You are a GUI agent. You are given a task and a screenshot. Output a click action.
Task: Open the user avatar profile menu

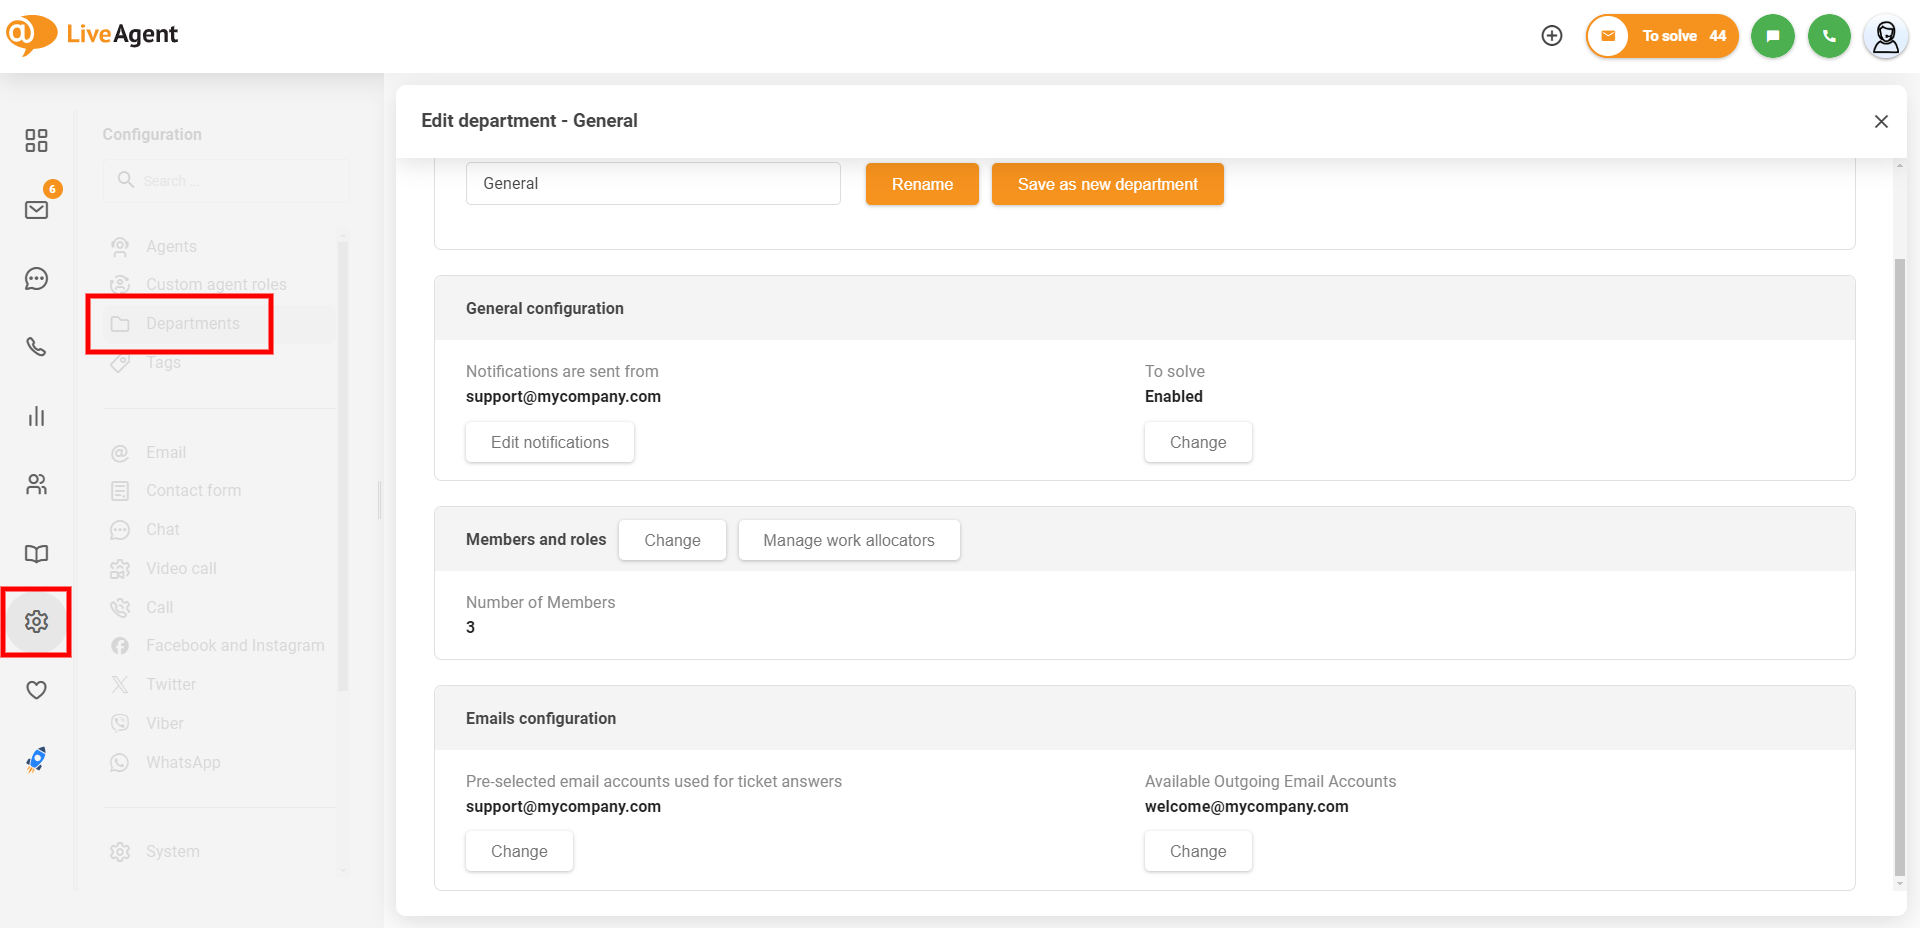coord(1885,36)
